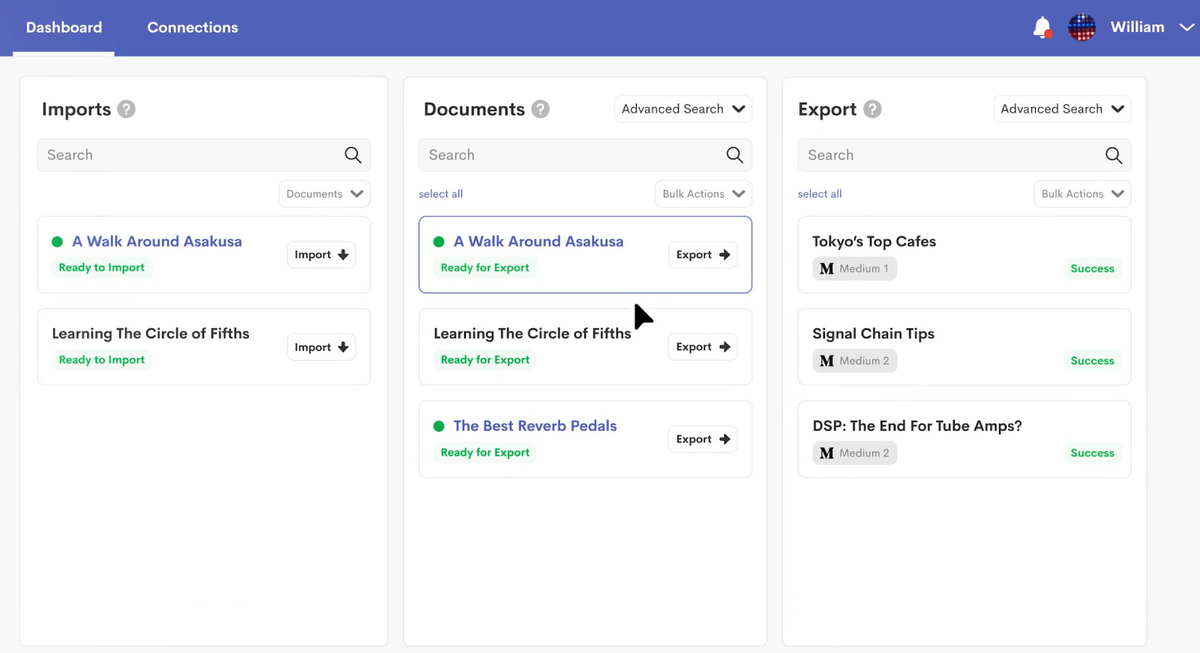The image size is (1200, 653).
Task: Click Ready for Export under Best Reverb Pedals
Action: pos(485,452)
